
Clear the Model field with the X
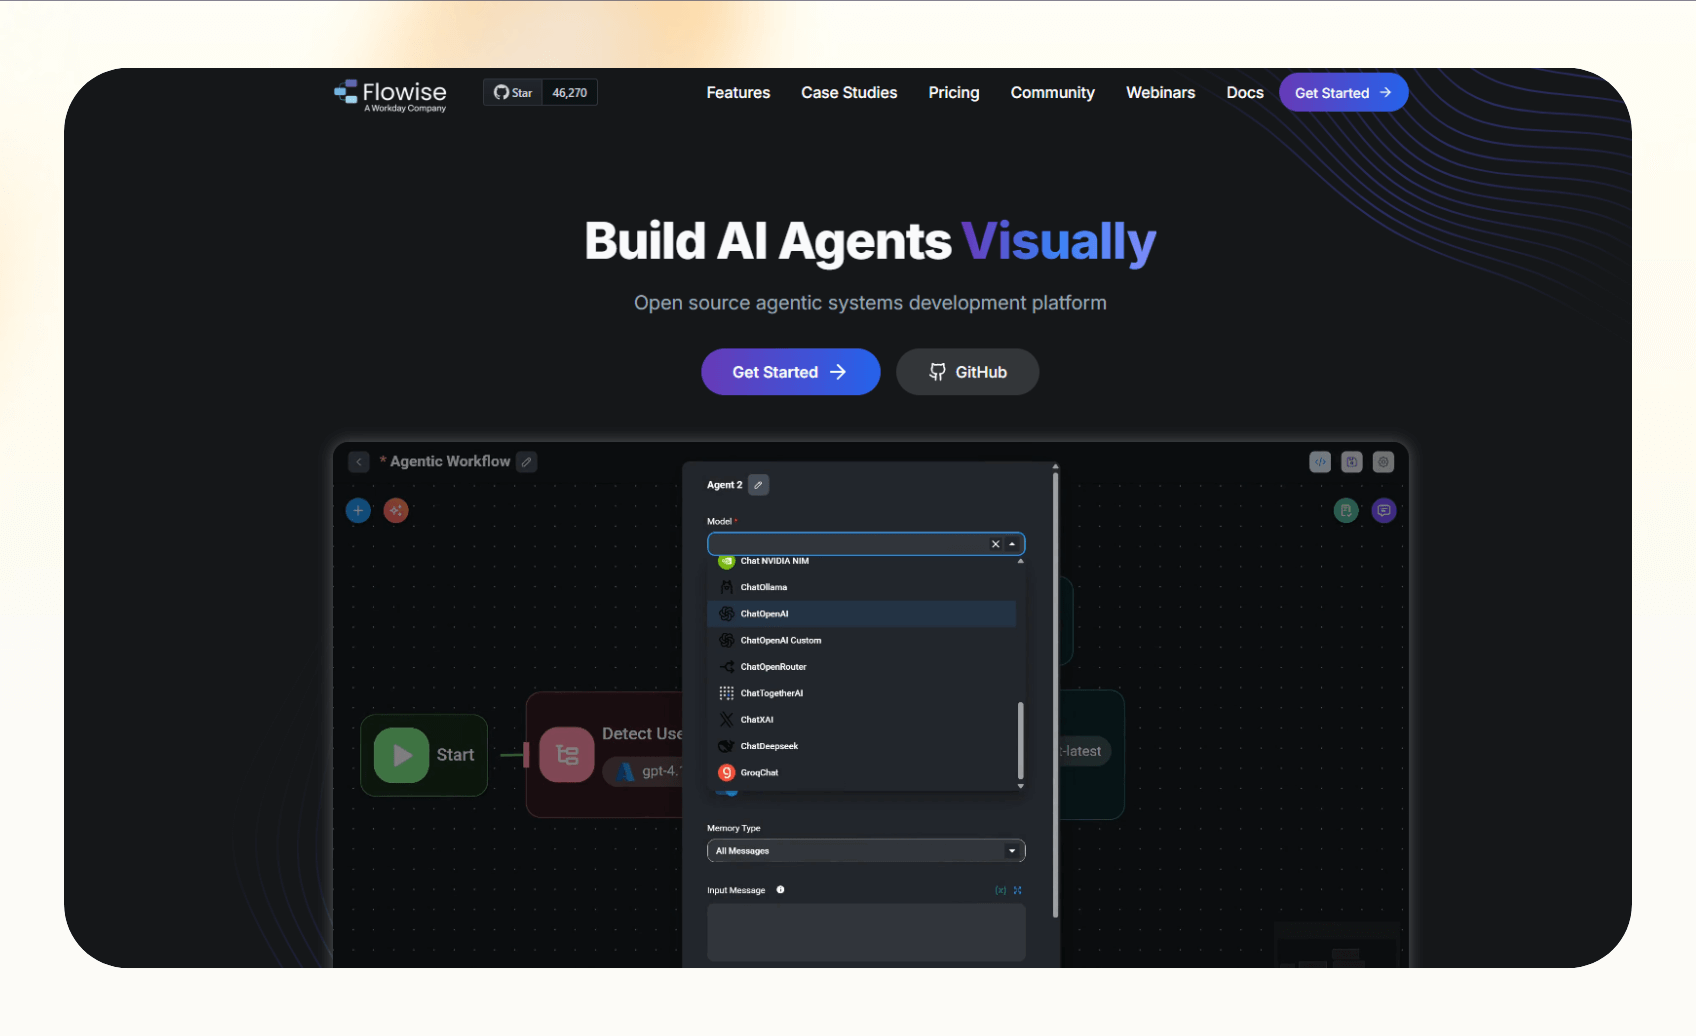pyautogui.click(x=995, y=544)
